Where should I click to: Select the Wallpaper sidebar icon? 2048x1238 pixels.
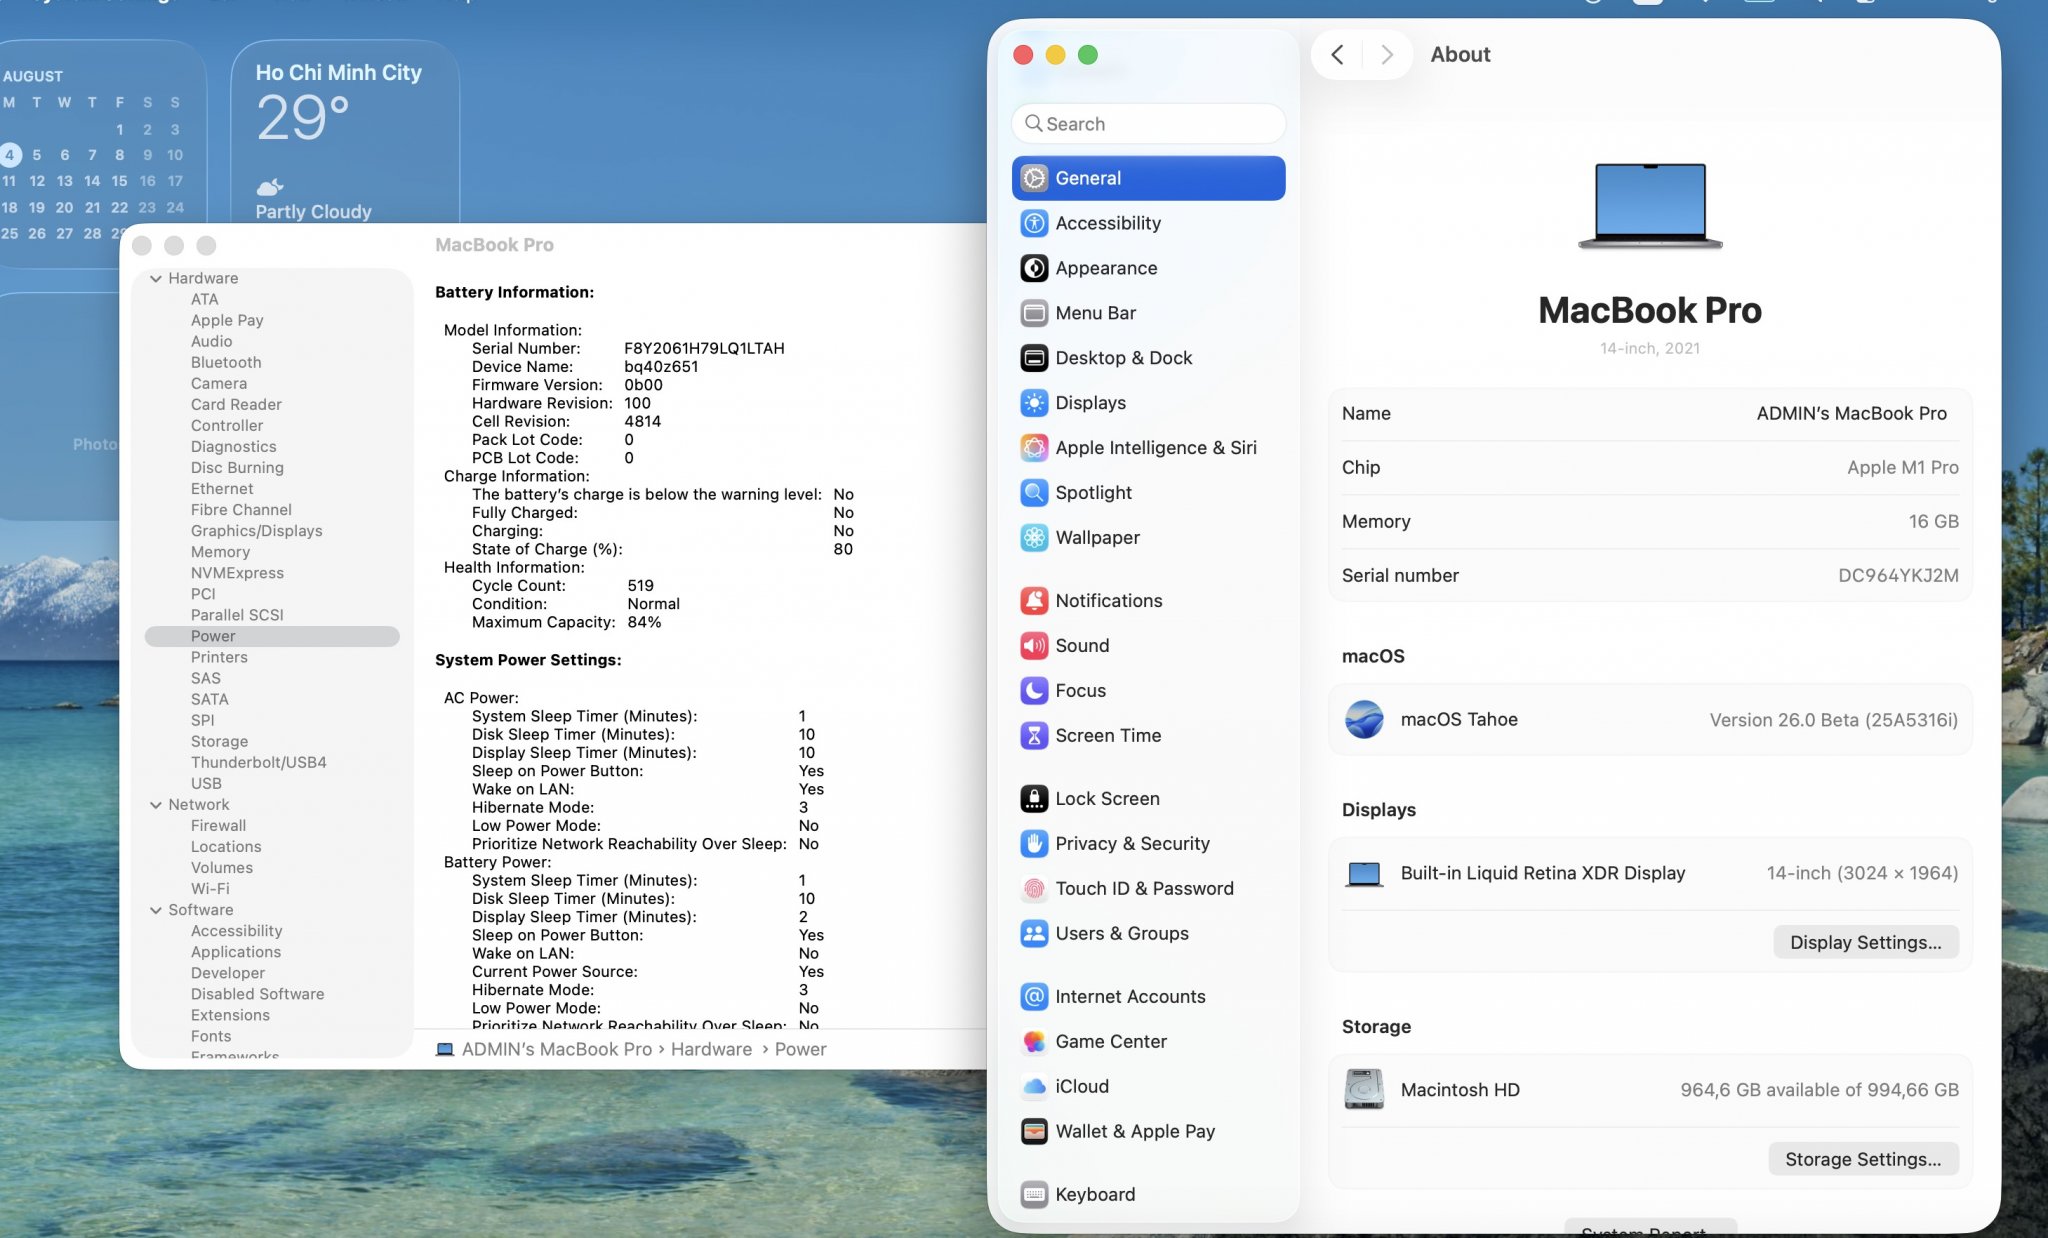pyautogui.click(x=1034, y=538)
